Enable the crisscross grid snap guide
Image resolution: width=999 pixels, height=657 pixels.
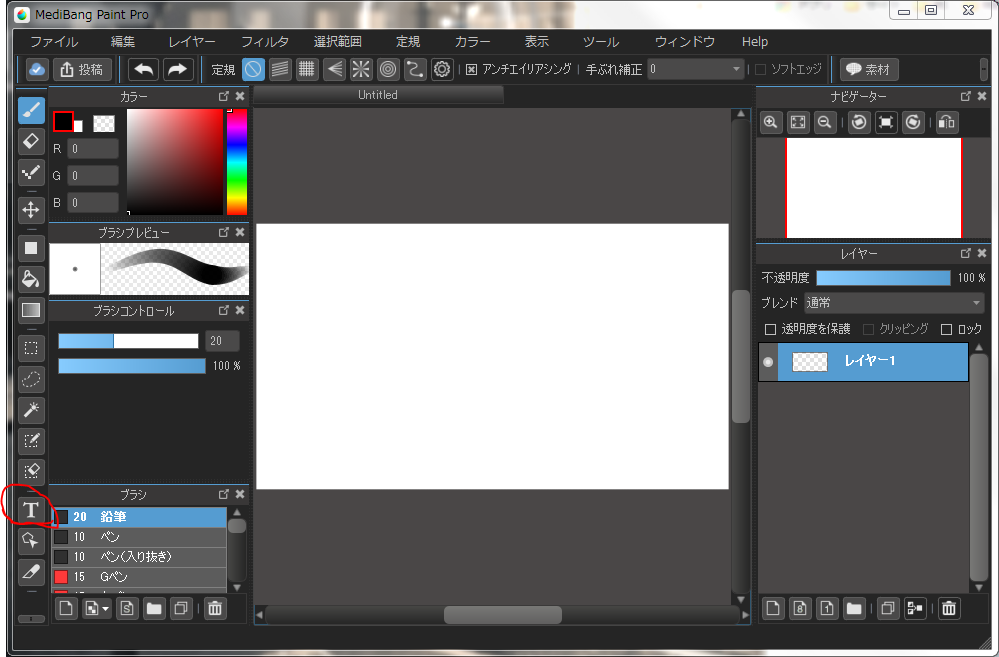(306, 69)
